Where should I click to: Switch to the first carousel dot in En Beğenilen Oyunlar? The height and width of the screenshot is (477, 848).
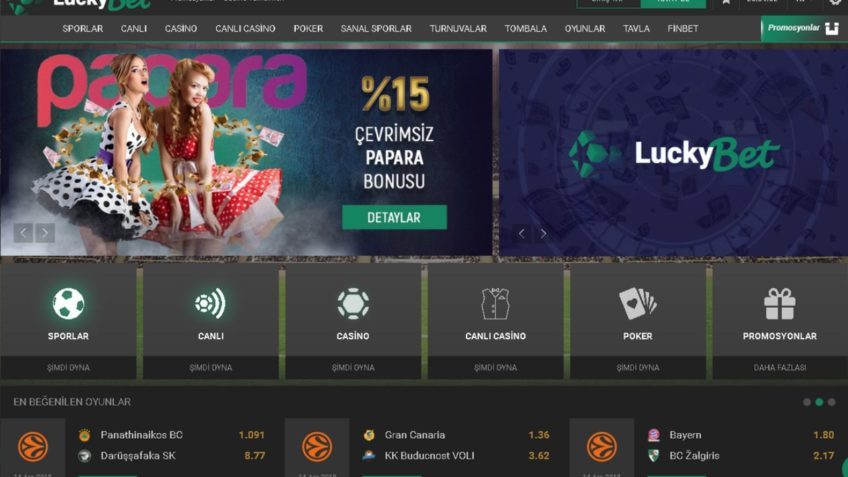point(807,402)
